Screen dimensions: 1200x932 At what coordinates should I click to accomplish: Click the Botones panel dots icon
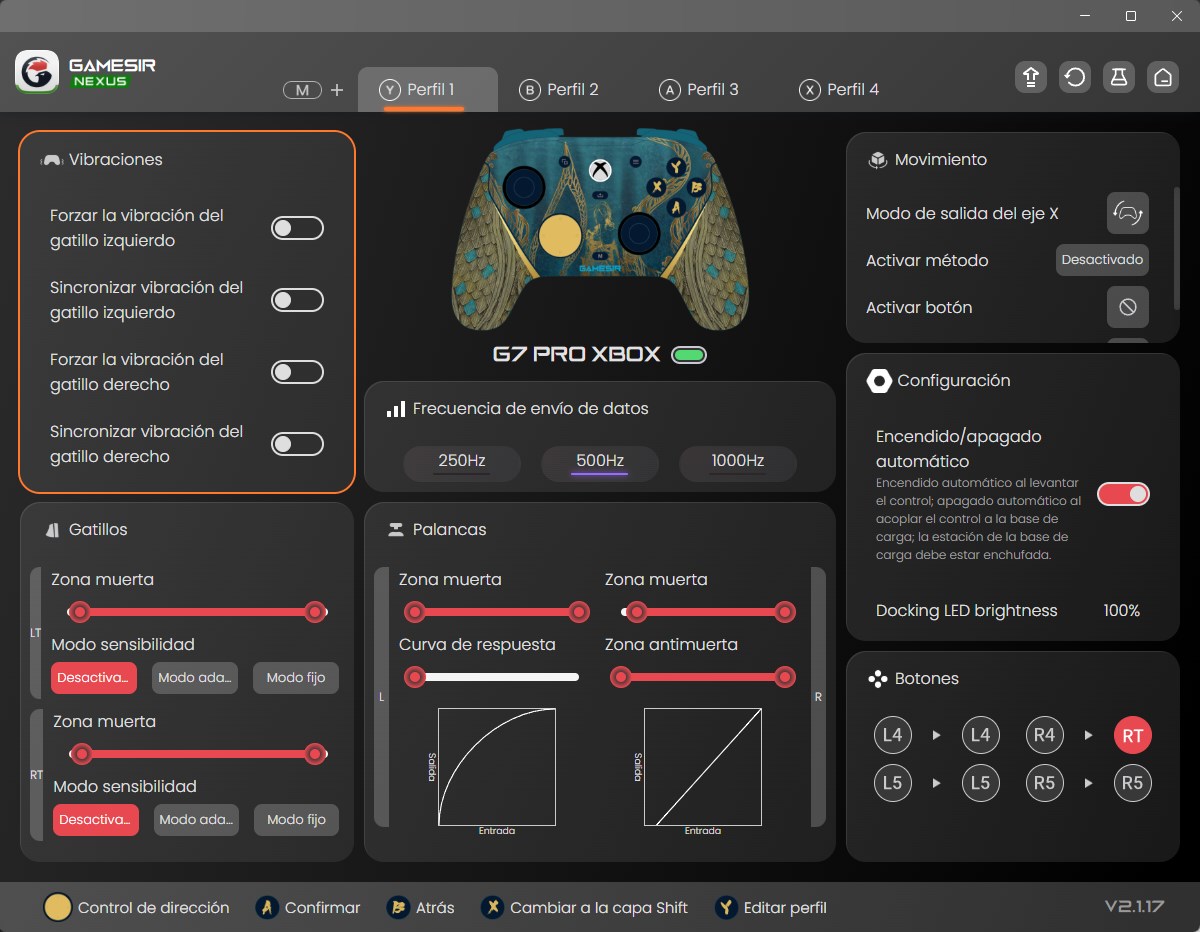[x=877, y=679]
